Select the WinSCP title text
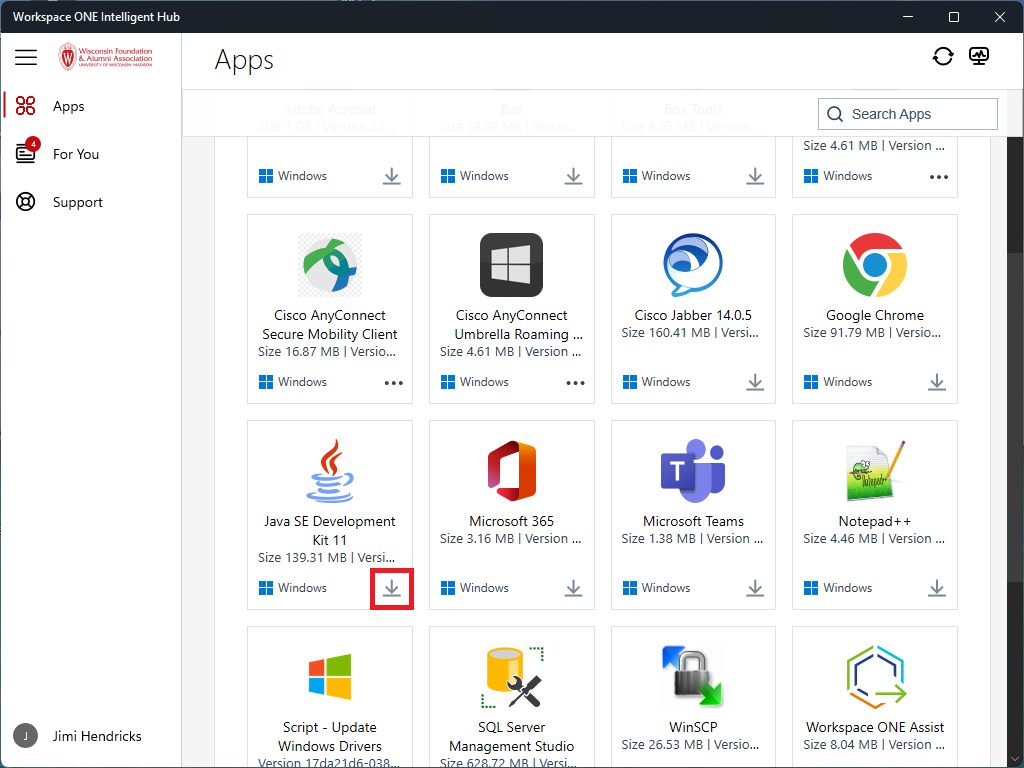 pyautogui.click(x=693, y=727)
